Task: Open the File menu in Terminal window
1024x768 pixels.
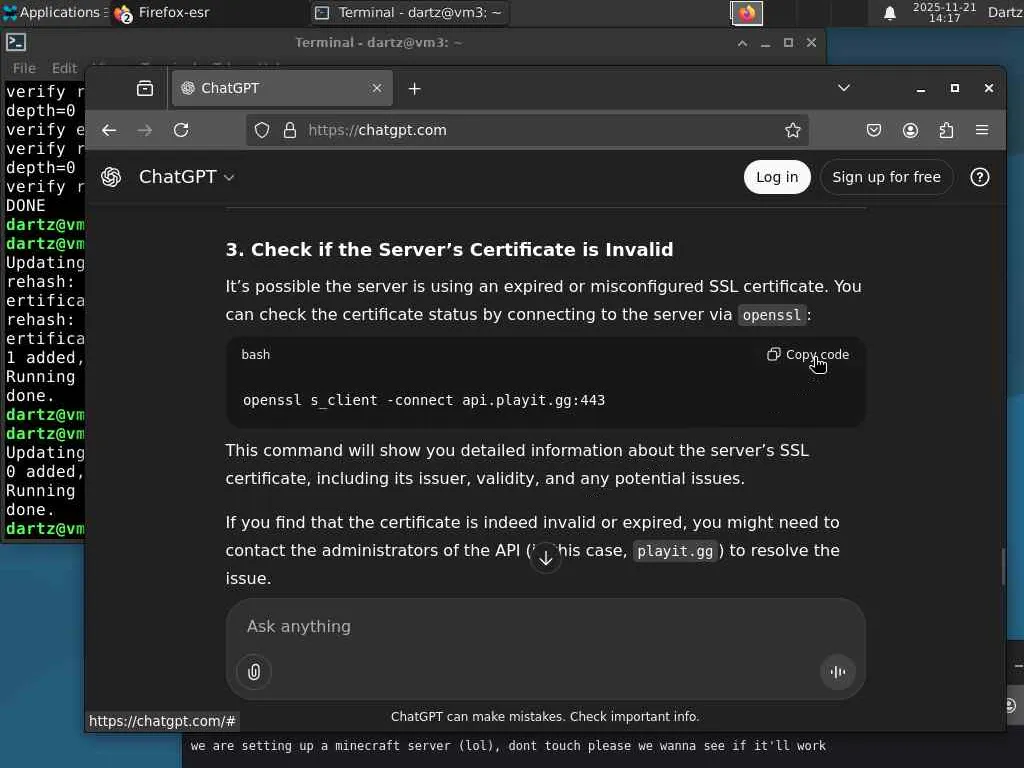Action: click(x=24, y=68)
